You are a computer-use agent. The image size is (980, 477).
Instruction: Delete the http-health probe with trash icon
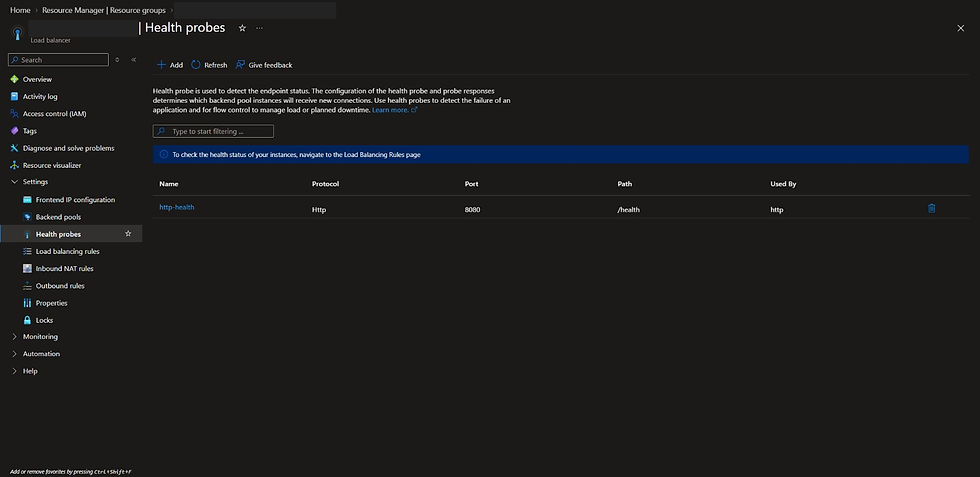pos(931,208)
